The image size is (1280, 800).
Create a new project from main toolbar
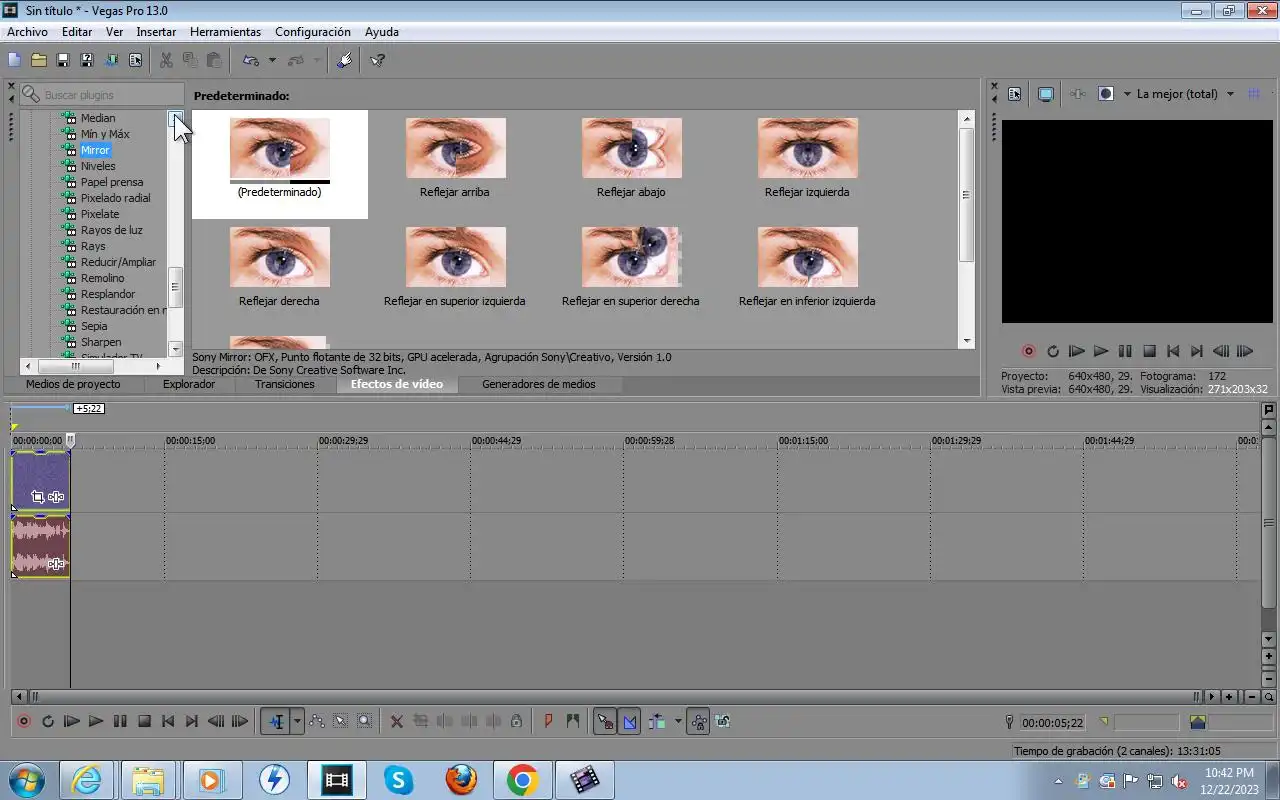tap(14, 60)
